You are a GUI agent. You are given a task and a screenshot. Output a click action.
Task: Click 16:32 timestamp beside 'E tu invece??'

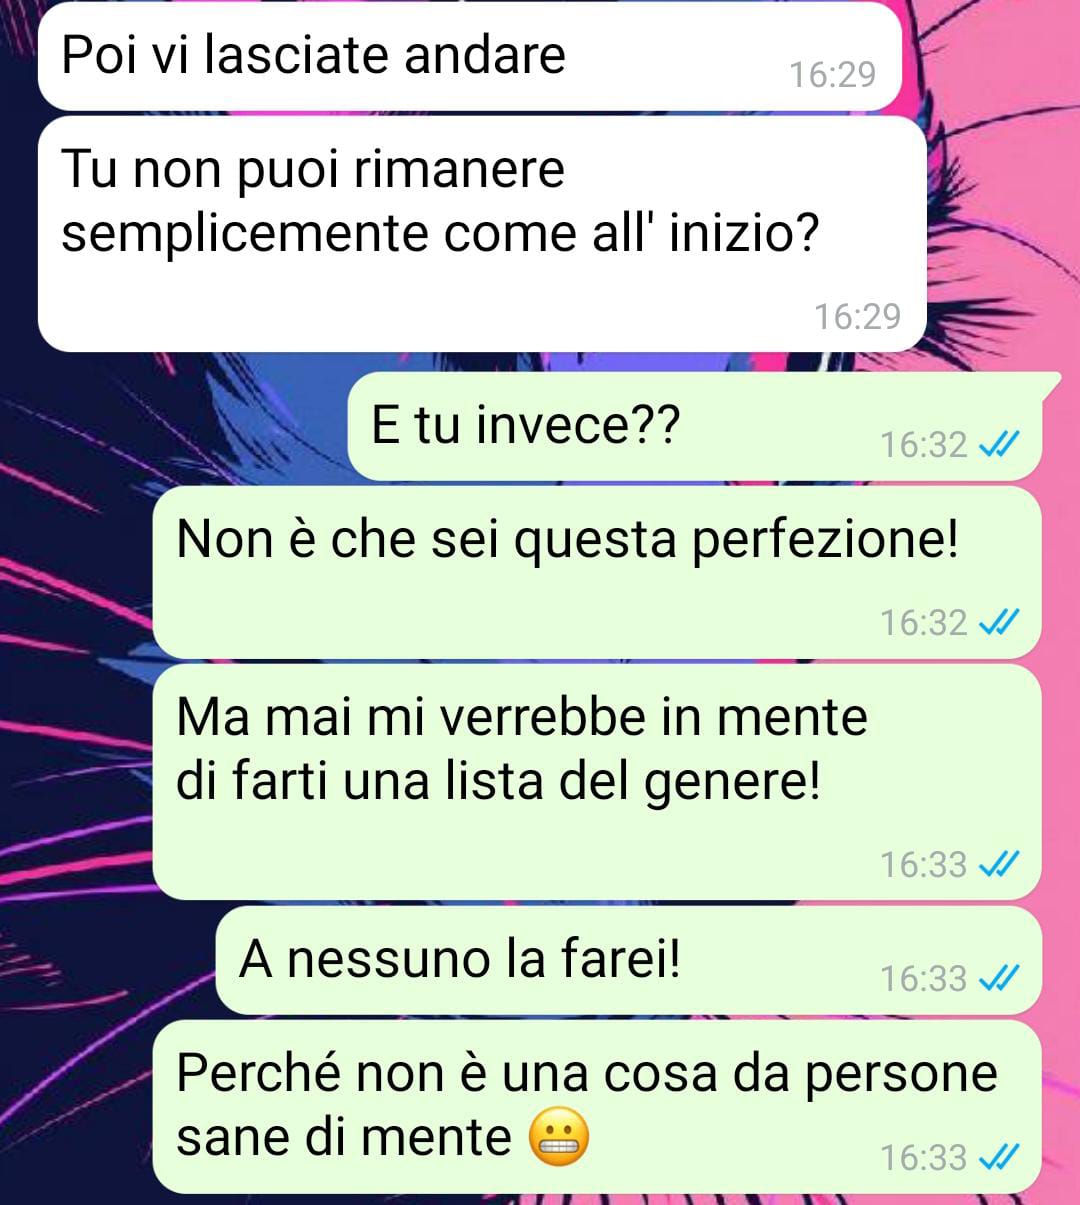(923, 445)
